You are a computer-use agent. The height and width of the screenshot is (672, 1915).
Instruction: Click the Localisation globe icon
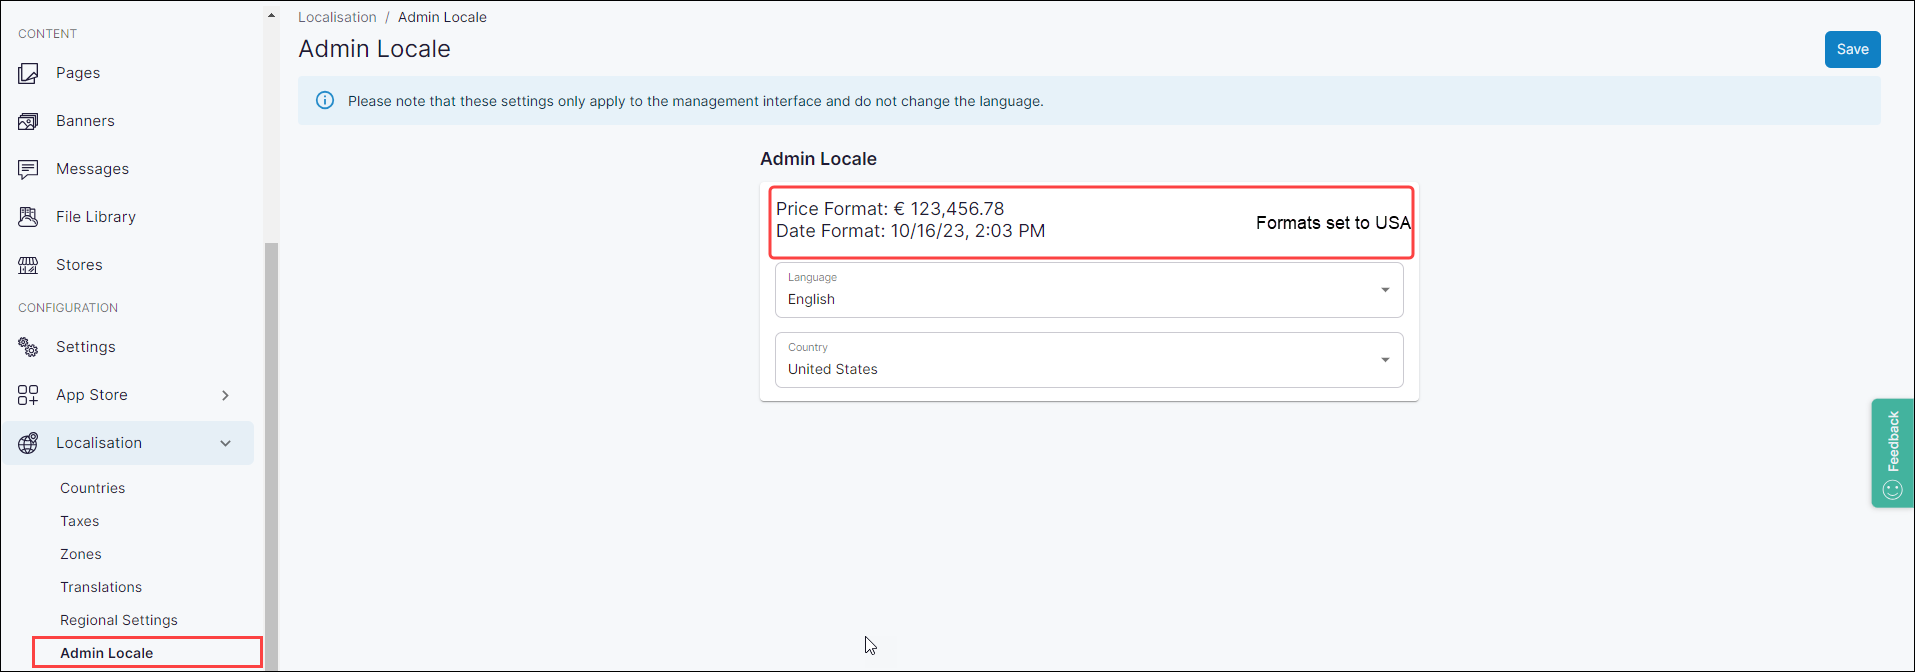point(28,443)
